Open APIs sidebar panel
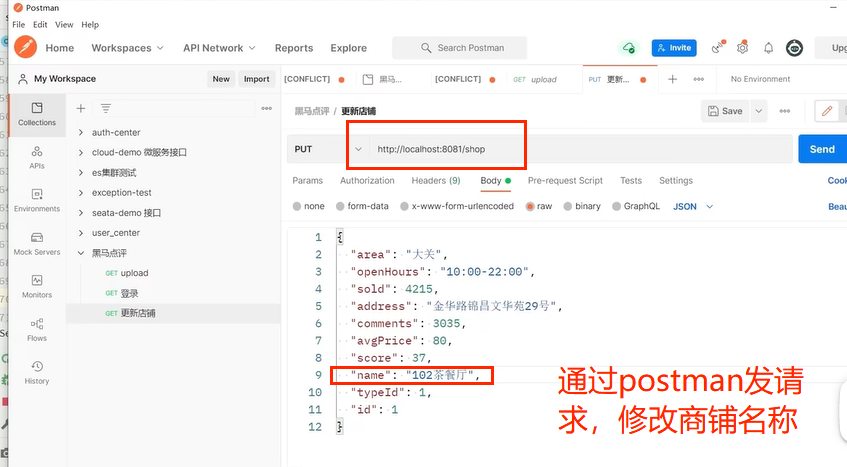 point(37,157)
